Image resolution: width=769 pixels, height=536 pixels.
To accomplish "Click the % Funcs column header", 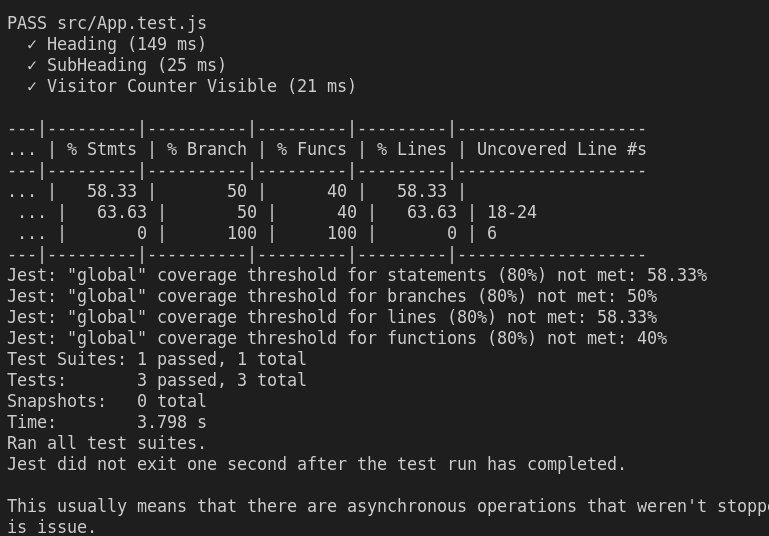I will [x=311, y=149].
